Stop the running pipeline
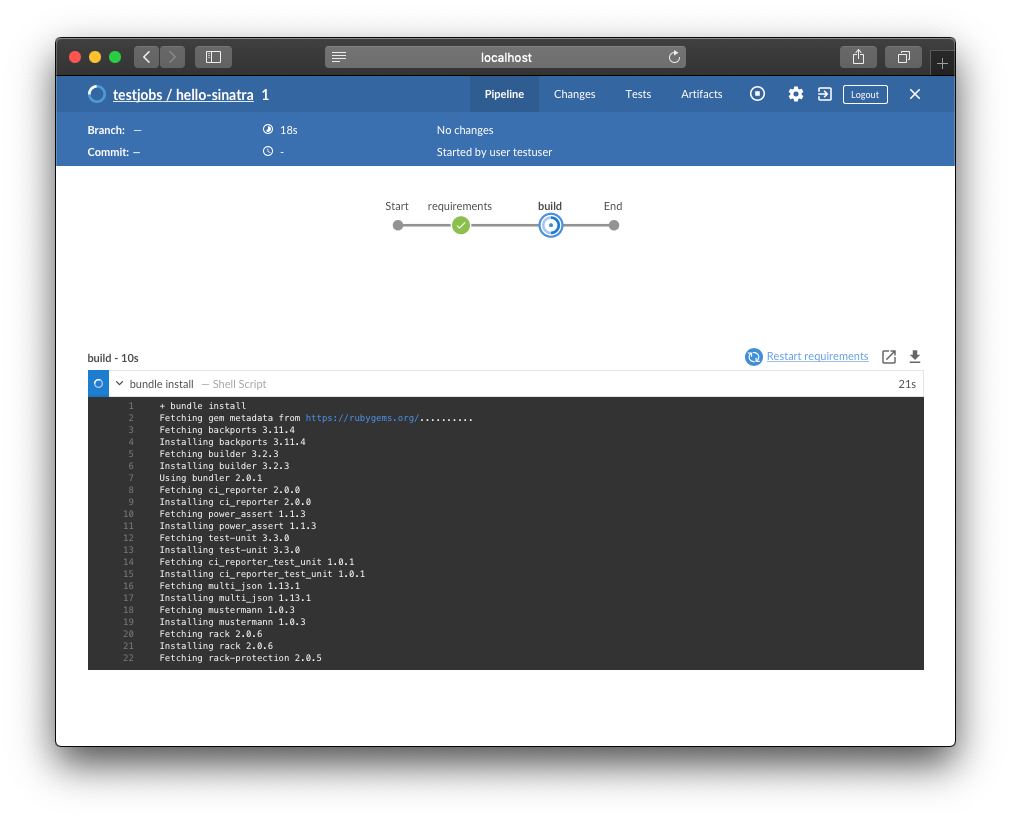Viewport: 1011px width, 820px height. (x=758, y=94)
